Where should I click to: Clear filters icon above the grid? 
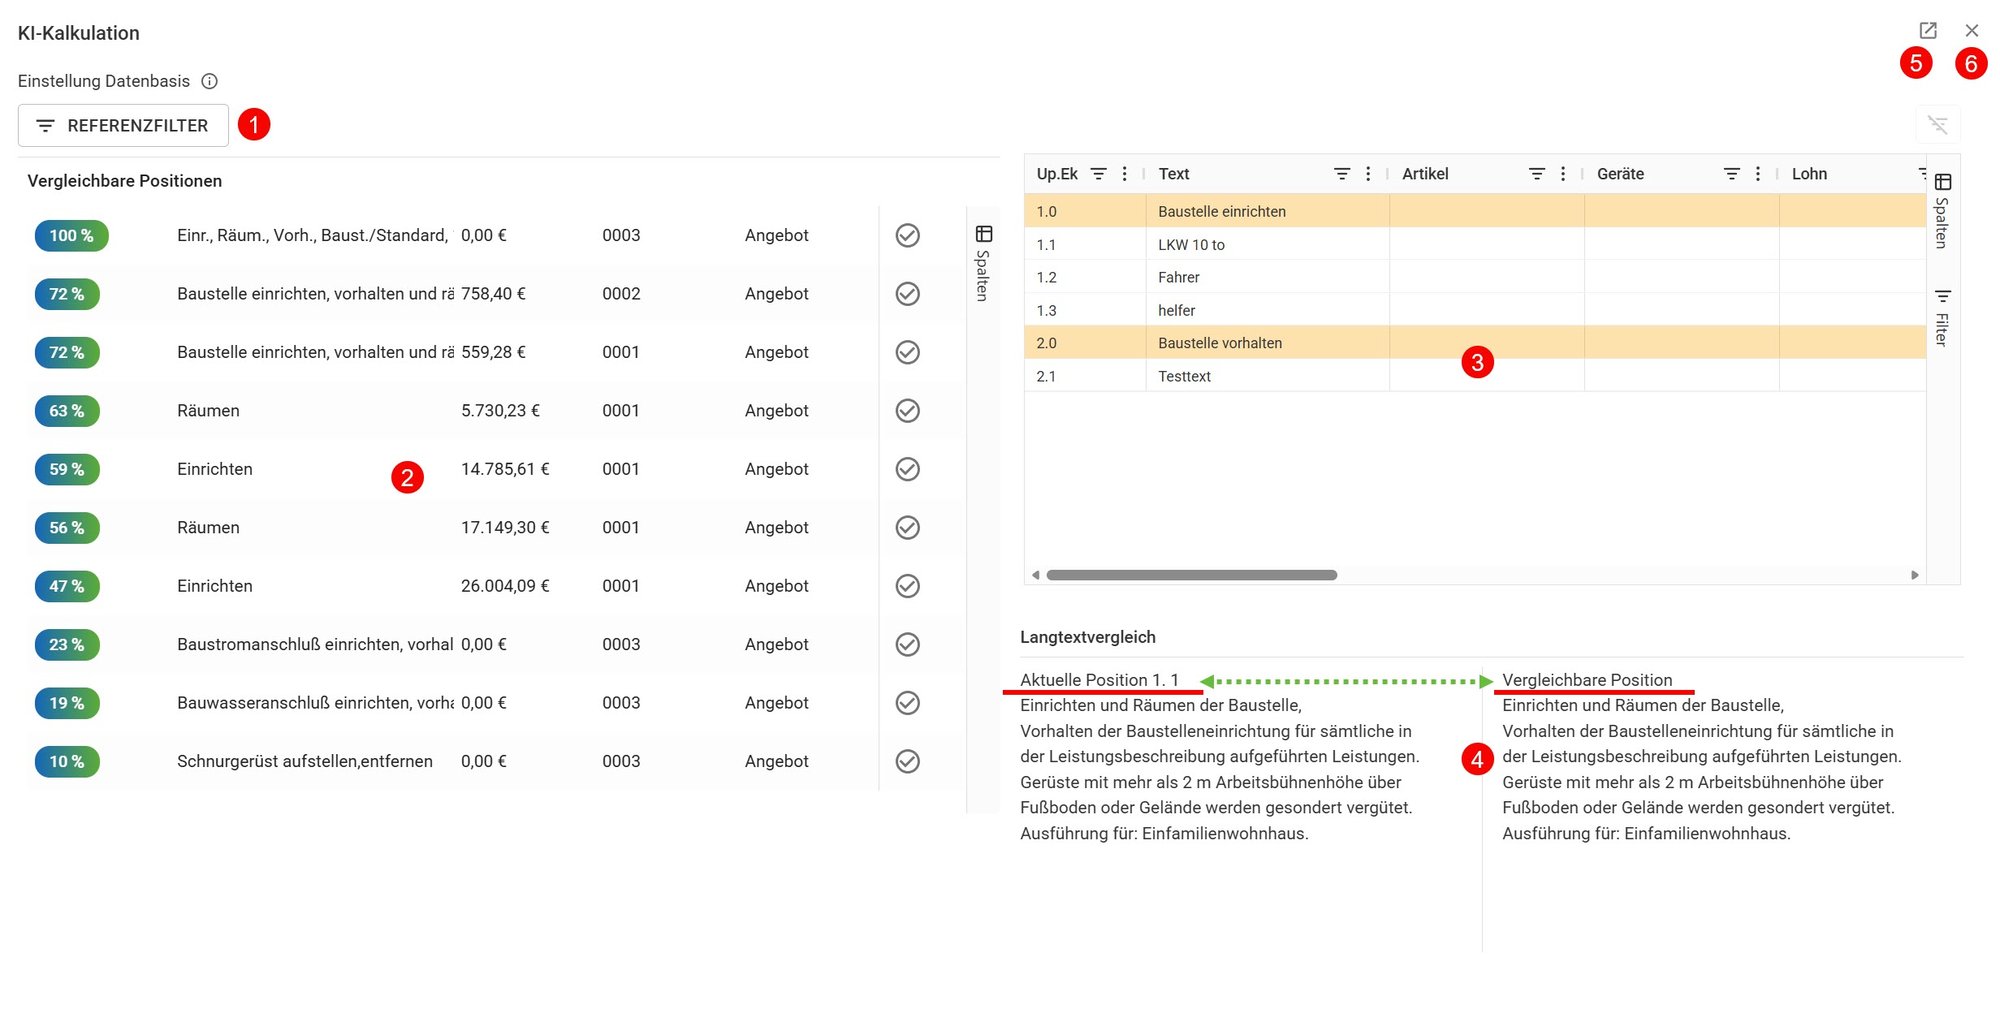[1937, 125]
